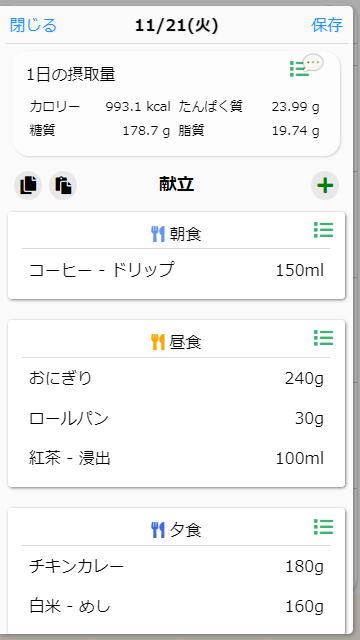Click the 夕食 section header
This screenshot has width=360, height=640.
click(x=176, y=531)
